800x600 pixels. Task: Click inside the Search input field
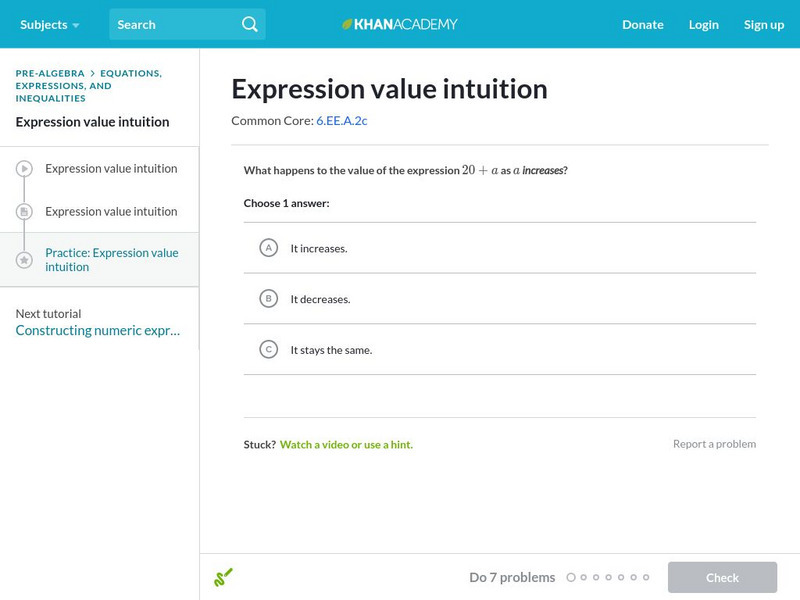click(x=170, y=24)
